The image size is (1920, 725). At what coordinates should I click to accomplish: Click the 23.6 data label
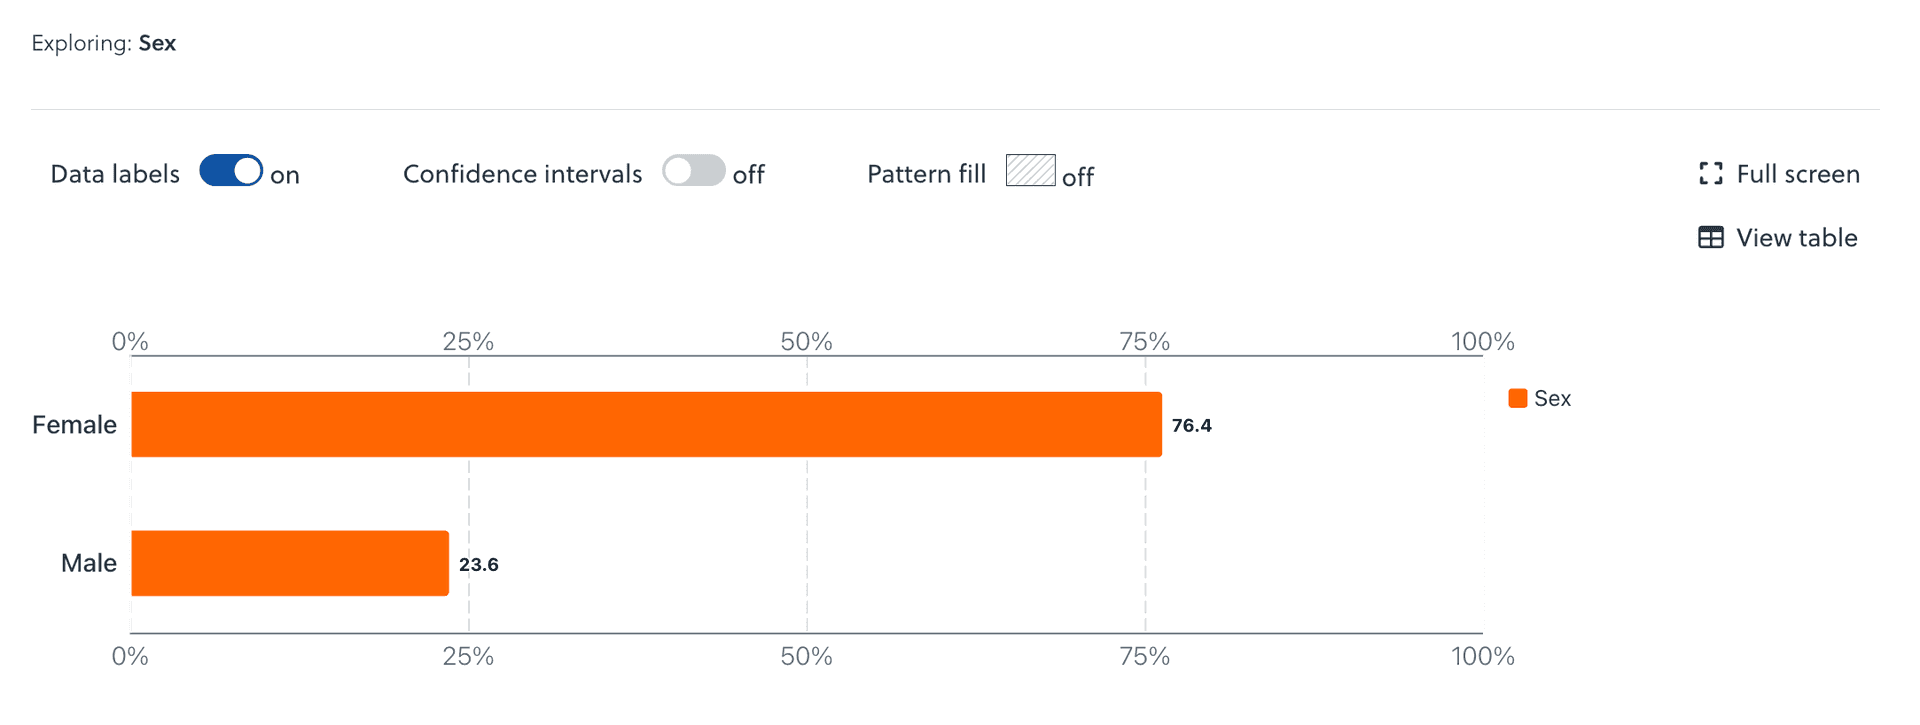(x=478, y=564)
